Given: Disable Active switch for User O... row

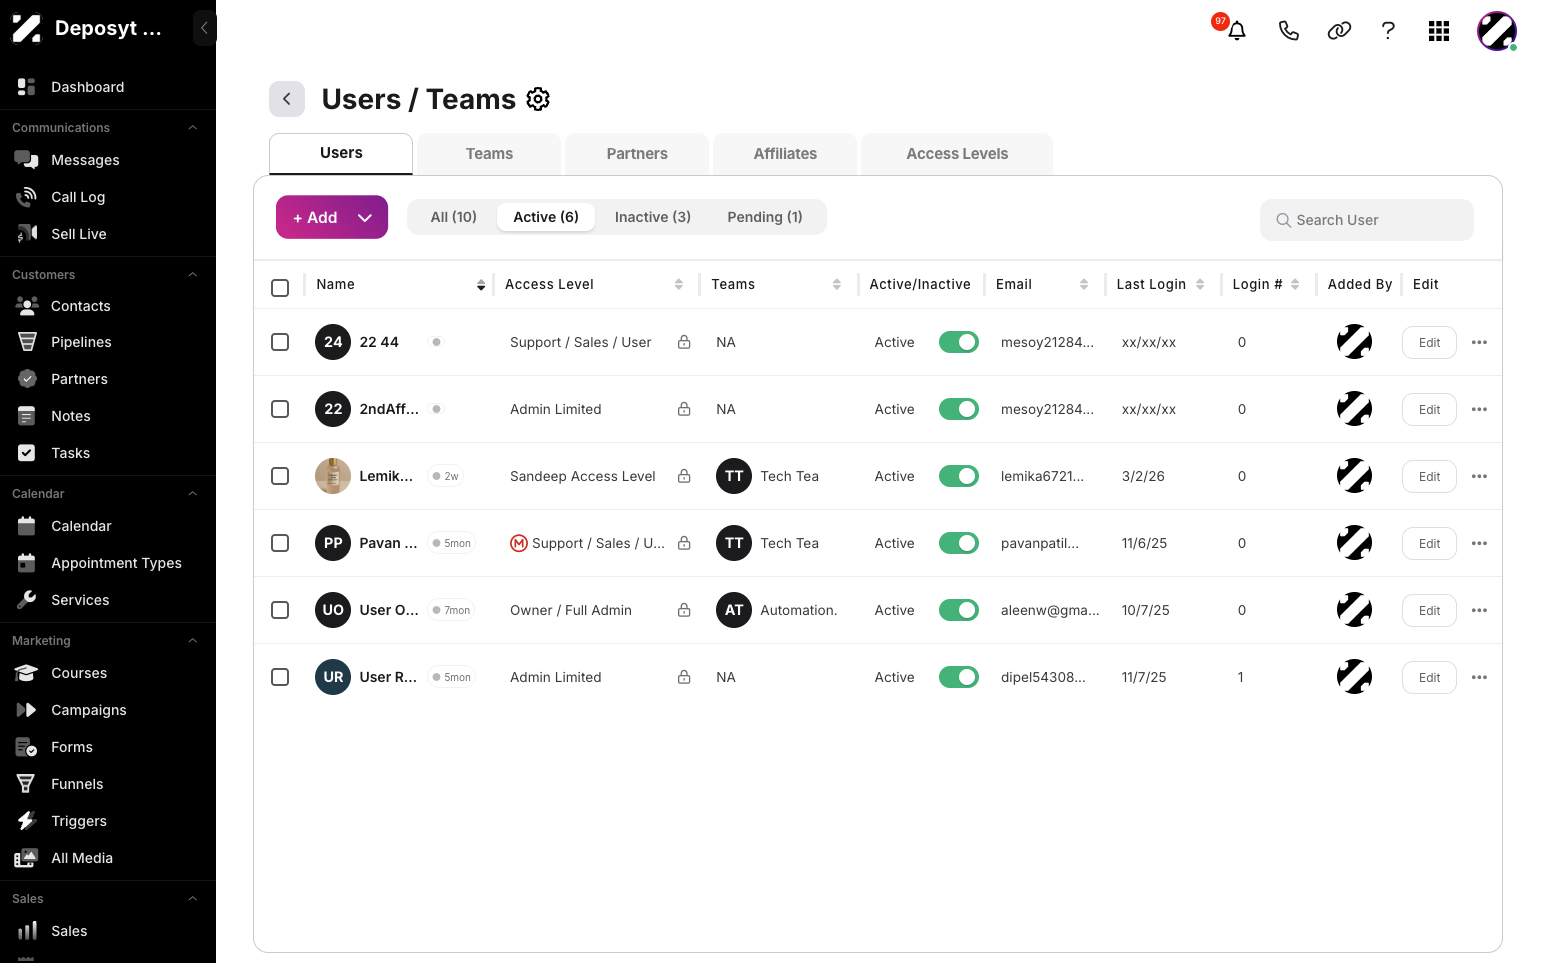Looking at the screenshot, I should click(959, 610).
